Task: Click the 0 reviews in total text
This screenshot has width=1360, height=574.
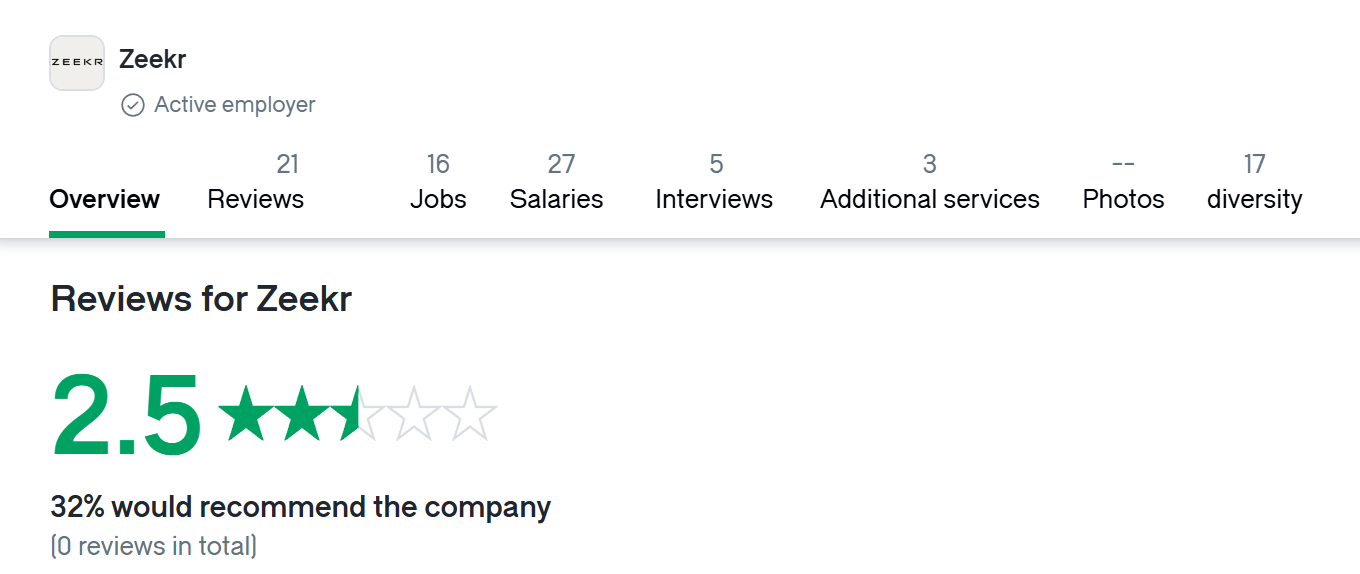Action: tap(154, 546)
